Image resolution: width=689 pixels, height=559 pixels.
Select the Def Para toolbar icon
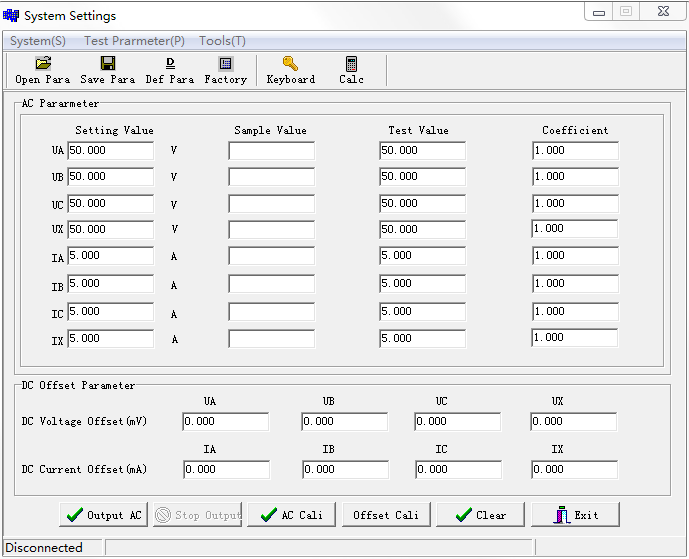pos(170,64)
